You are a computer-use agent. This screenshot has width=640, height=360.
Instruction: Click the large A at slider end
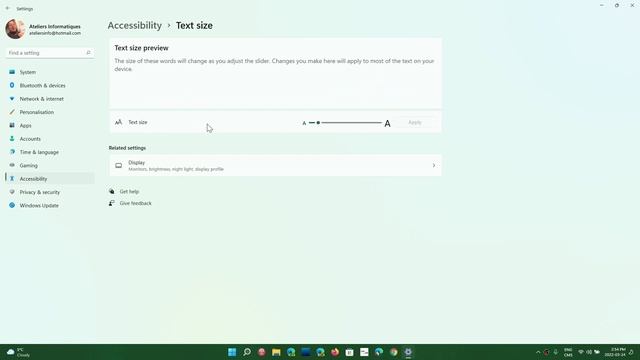387,123
